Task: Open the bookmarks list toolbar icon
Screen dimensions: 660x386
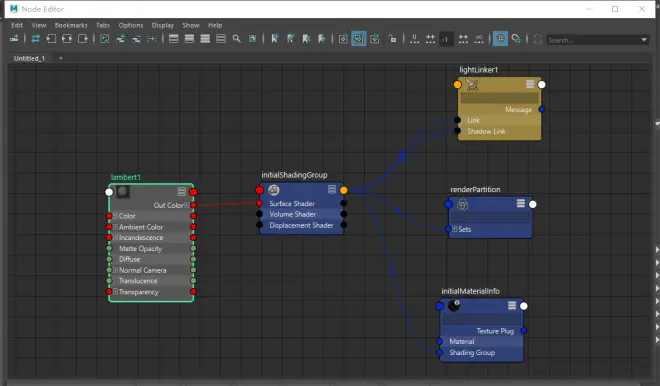Action: pos(290,39)
